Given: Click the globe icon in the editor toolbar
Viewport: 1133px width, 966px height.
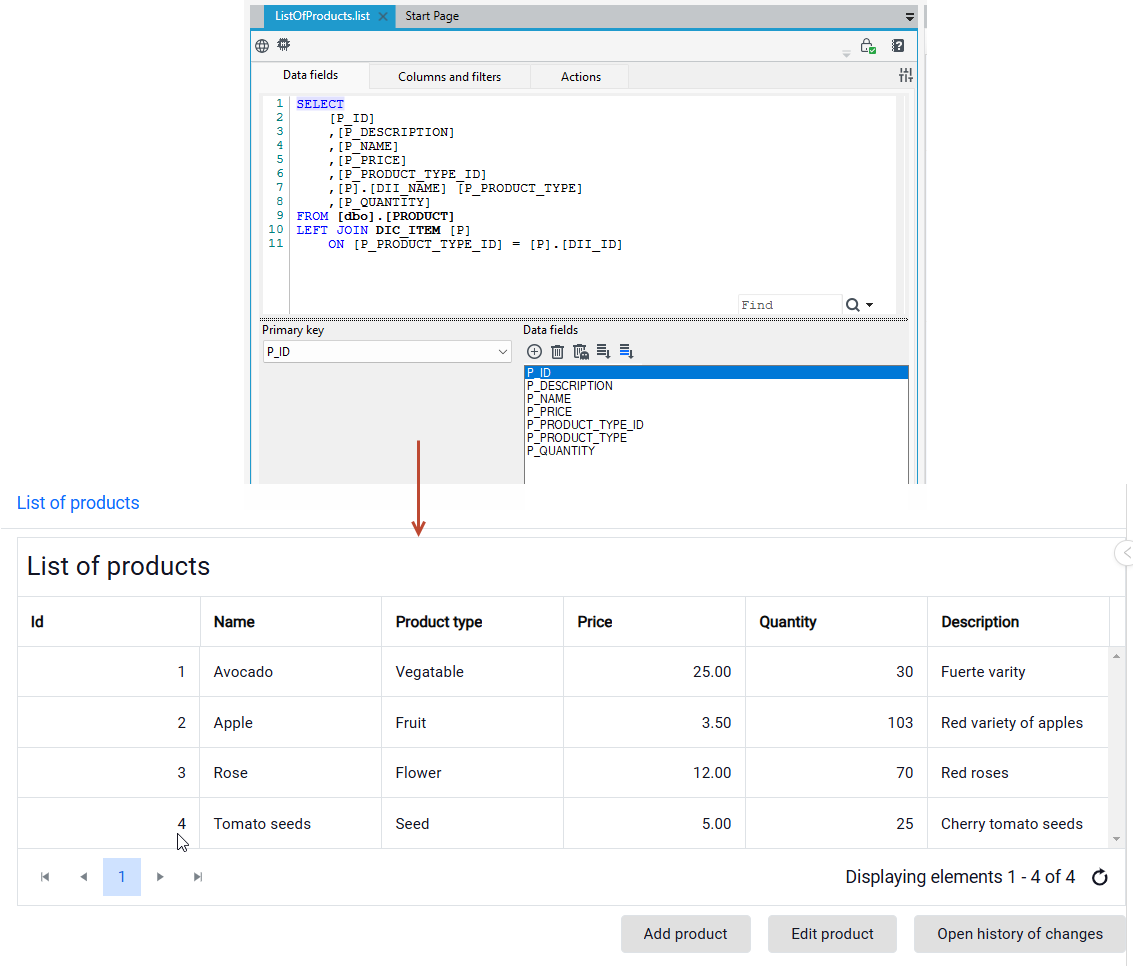Looking at the screenshot, I should click(262, 46).
